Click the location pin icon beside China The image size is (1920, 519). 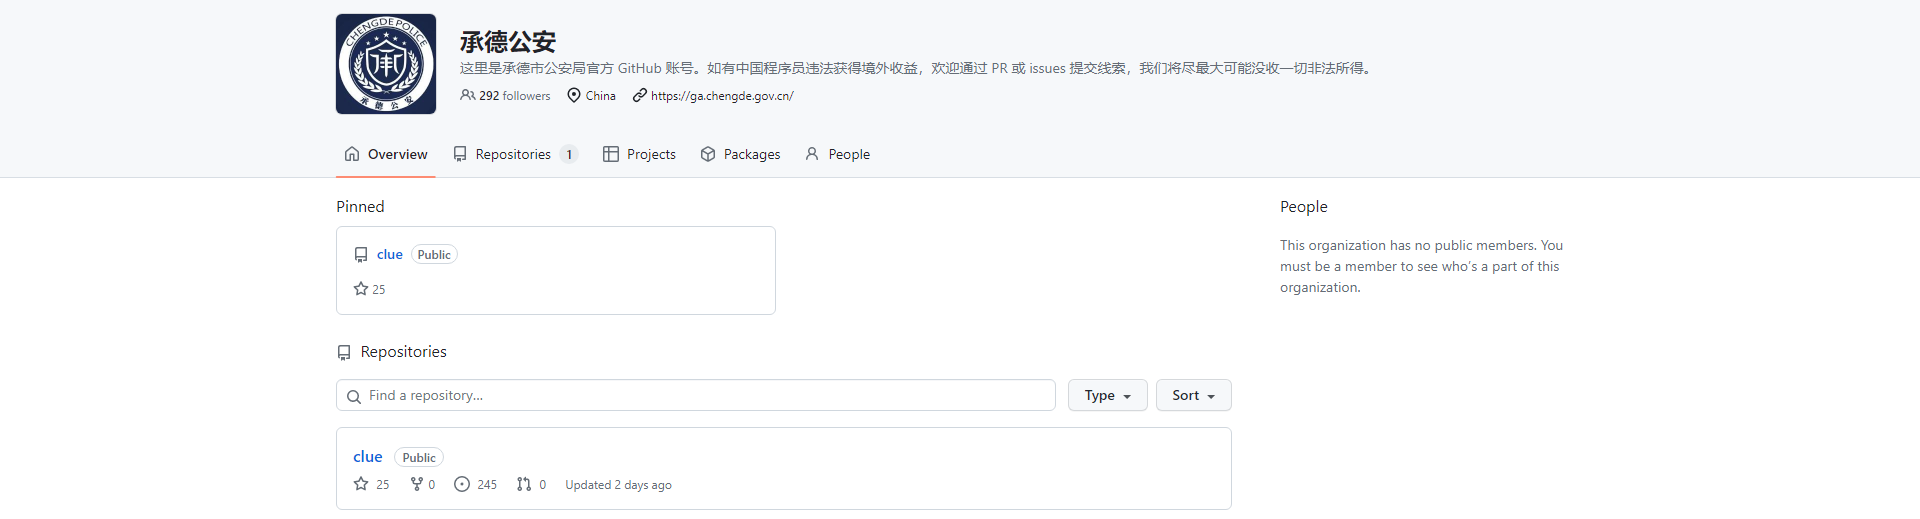click(x=574, y=95)
